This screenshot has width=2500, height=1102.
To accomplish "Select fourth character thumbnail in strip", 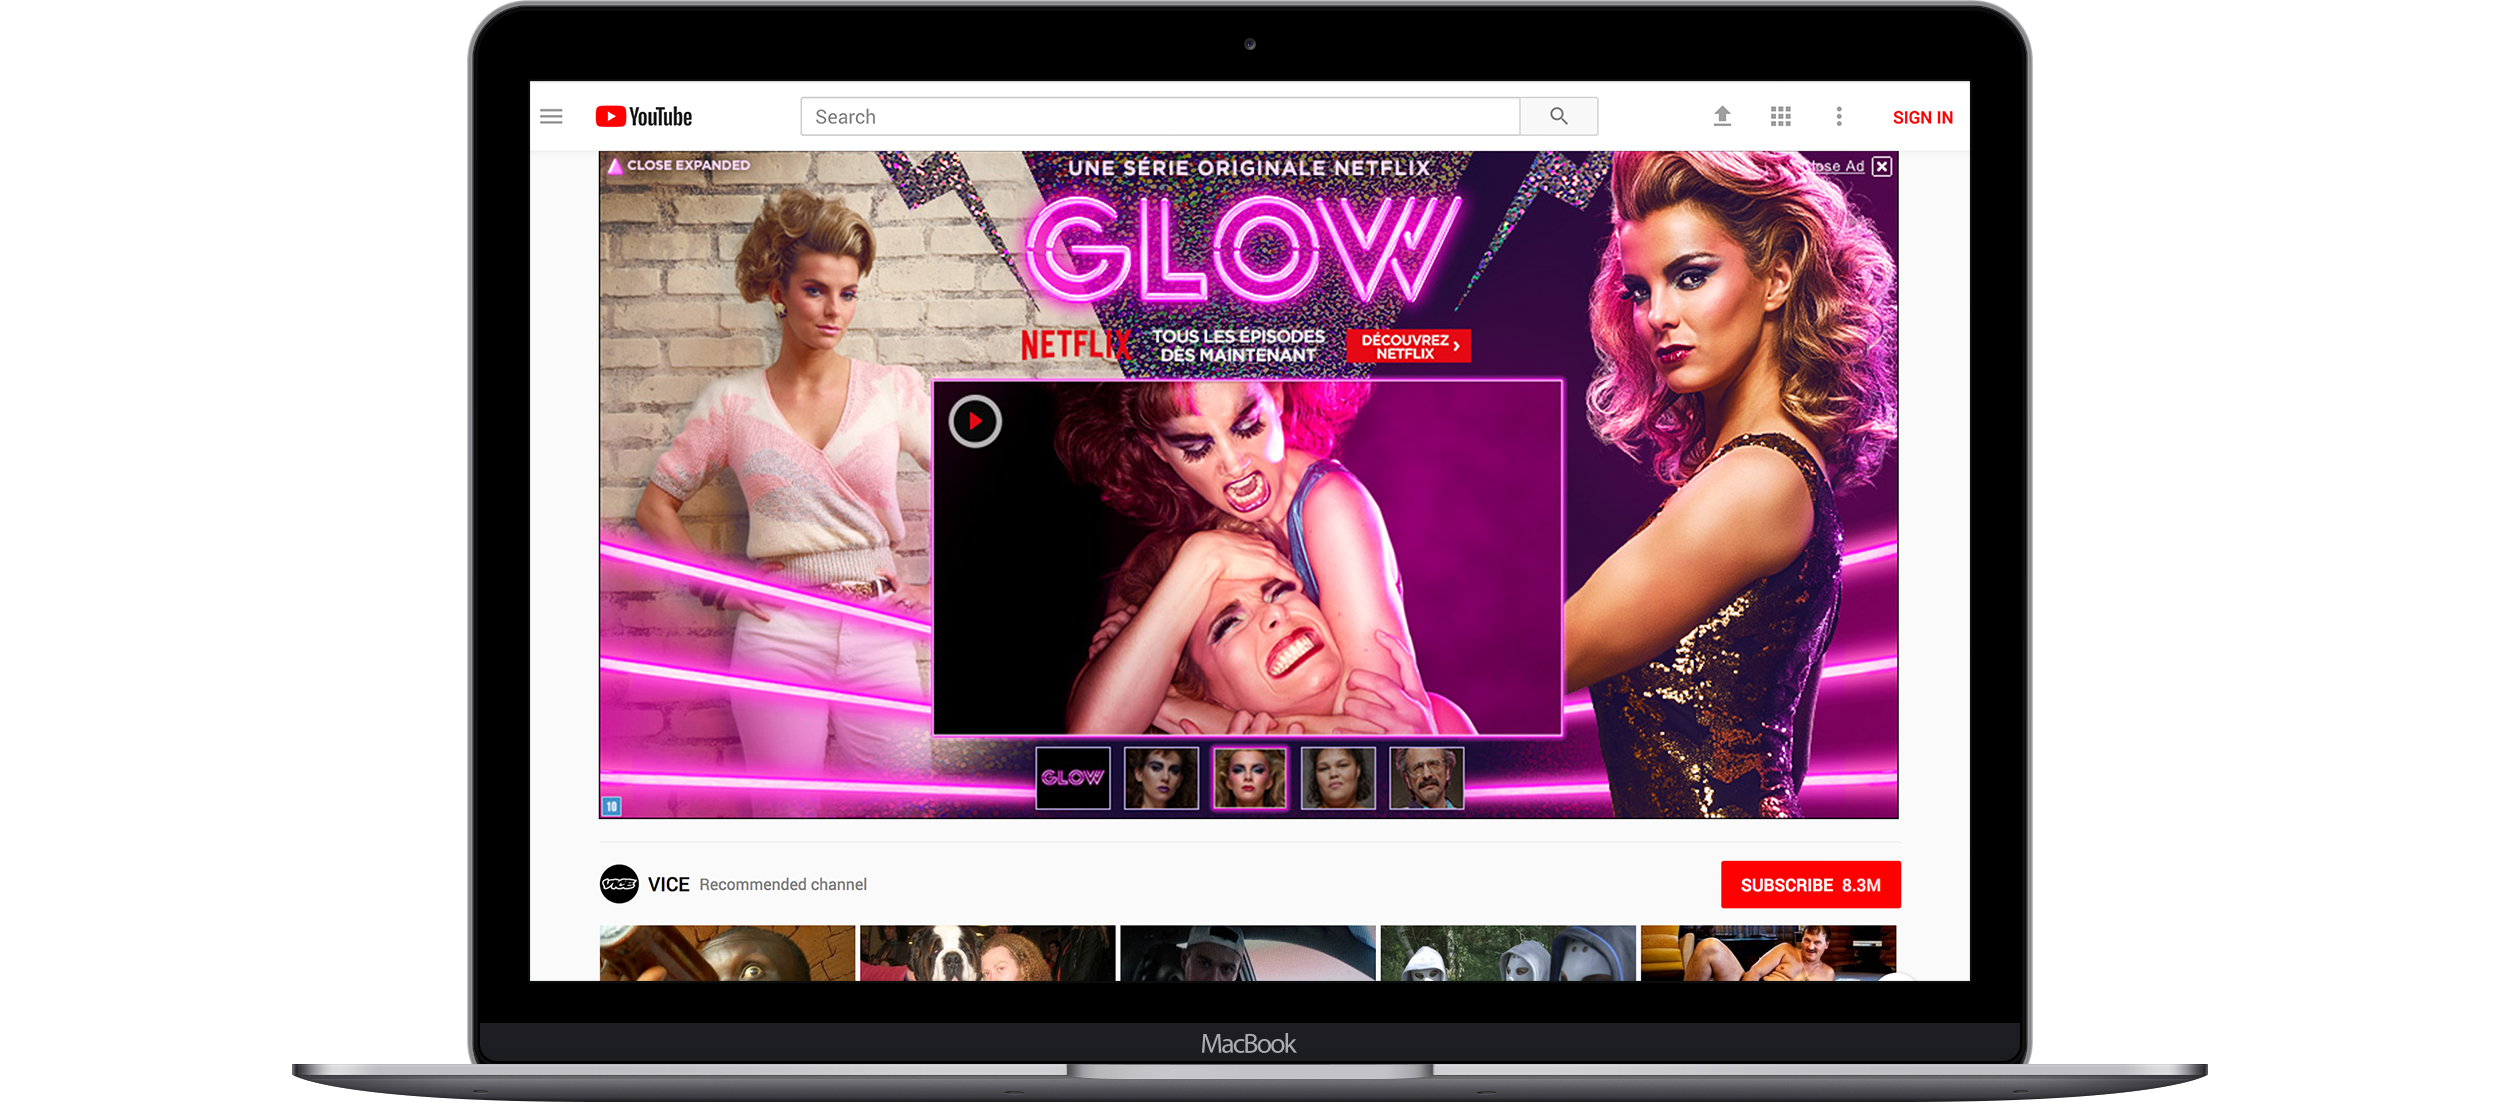I will coord(1338,778).
